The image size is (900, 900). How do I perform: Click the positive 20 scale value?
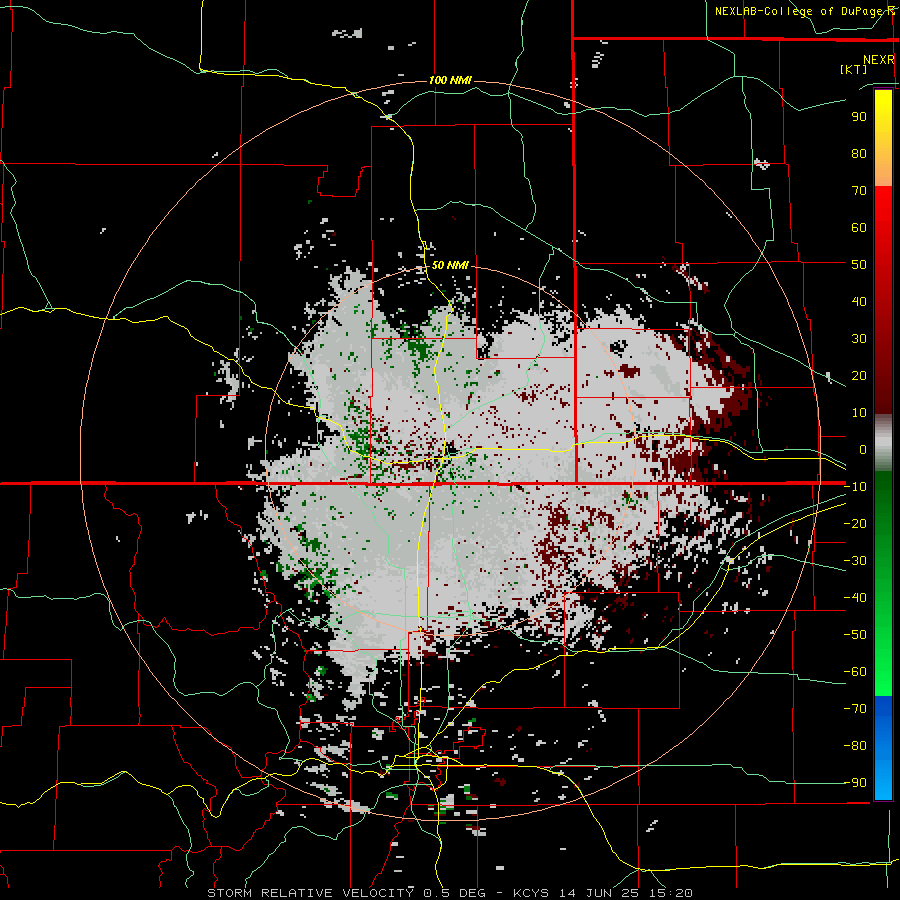859,376
